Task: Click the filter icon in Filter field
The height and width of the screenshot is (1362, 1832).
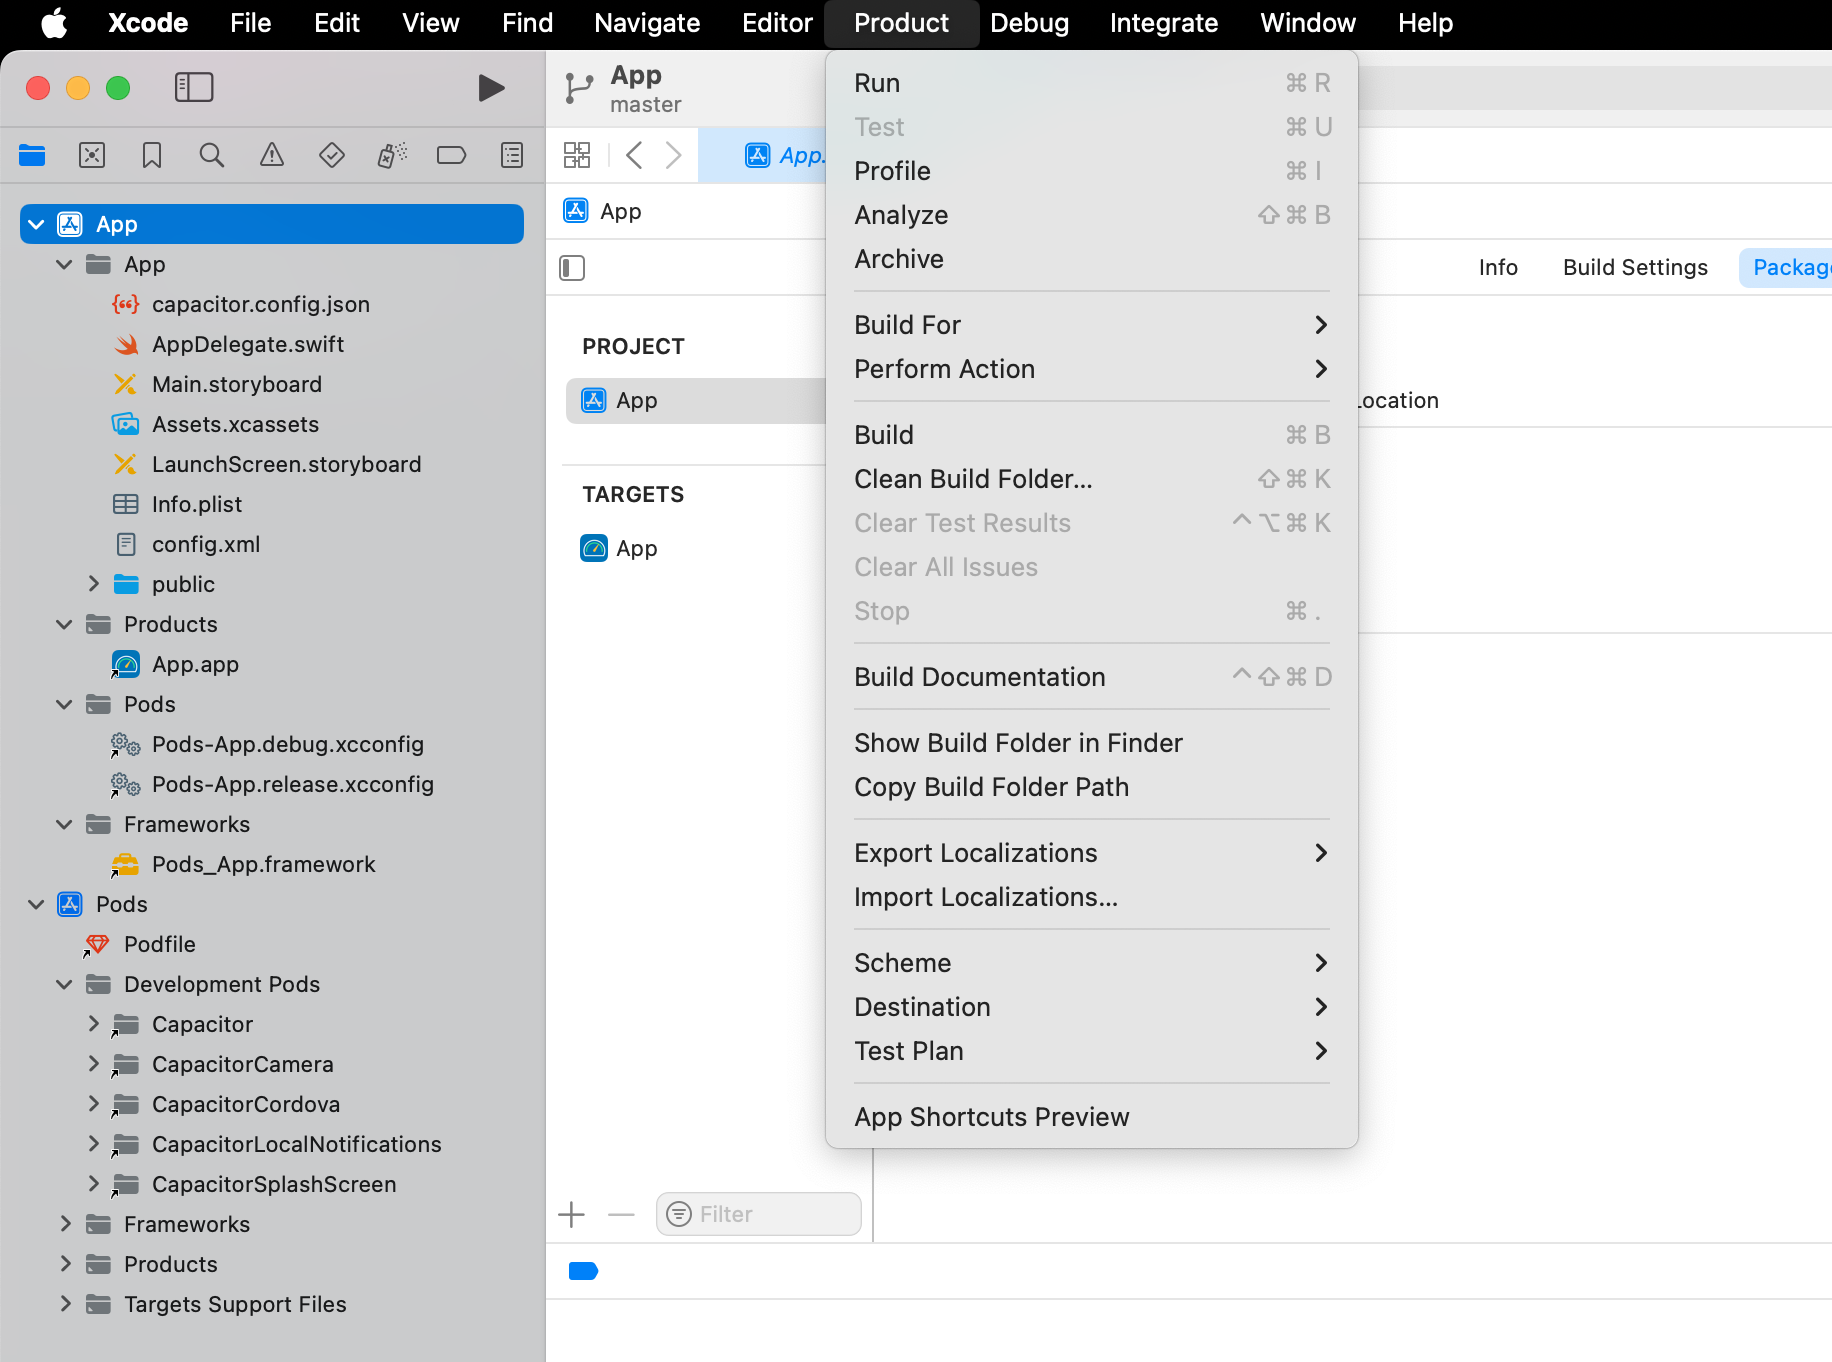Action: coord(679,1214)
